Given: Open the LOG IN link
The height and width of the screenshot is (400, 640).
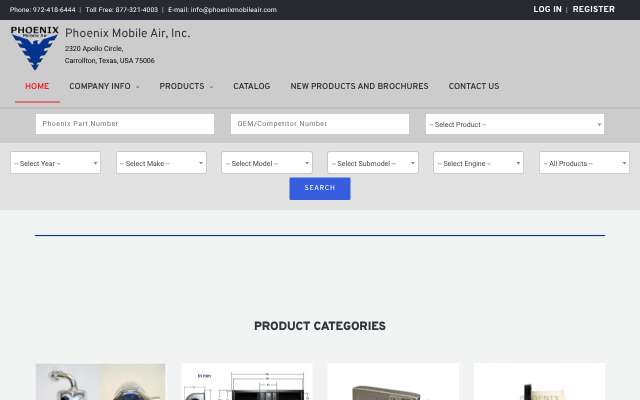Looking at the screenshot, I should tap(547, 9).
